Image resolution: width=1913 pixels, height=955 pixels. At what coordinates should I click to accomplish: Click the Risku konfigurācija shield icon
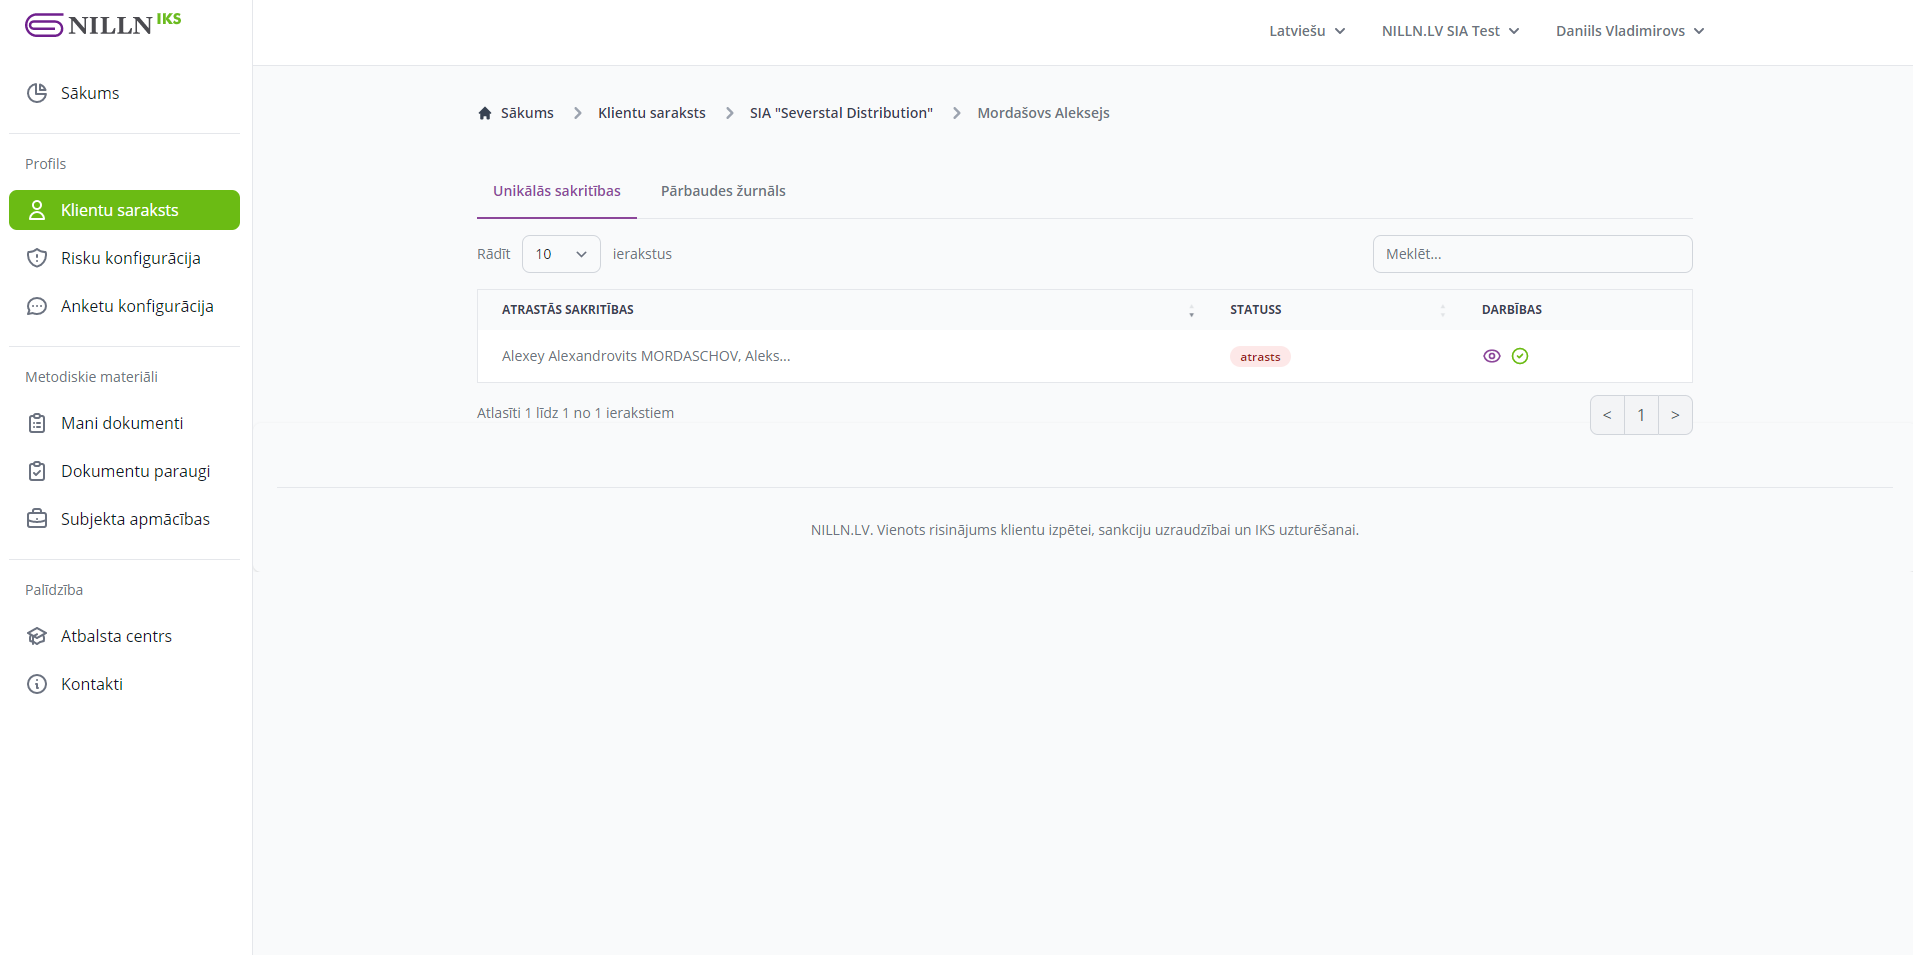click(37, 258)
